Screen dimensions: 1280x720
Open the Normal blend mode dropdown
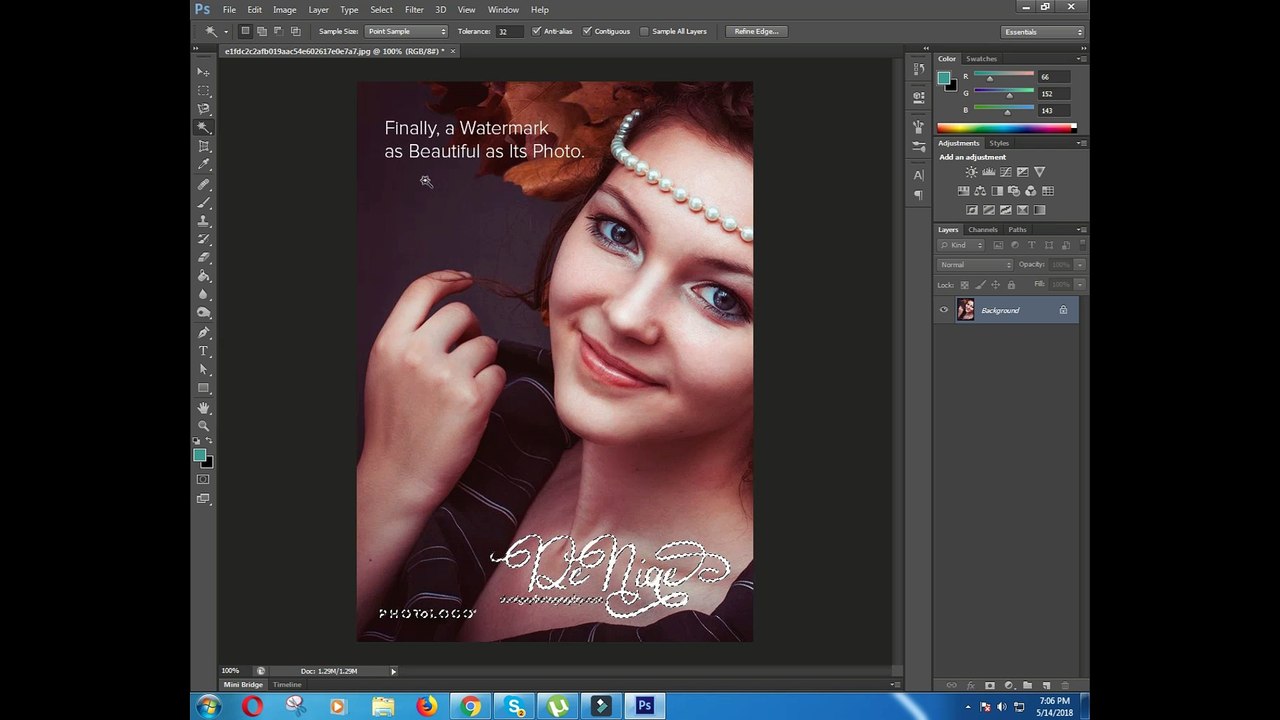975,265
